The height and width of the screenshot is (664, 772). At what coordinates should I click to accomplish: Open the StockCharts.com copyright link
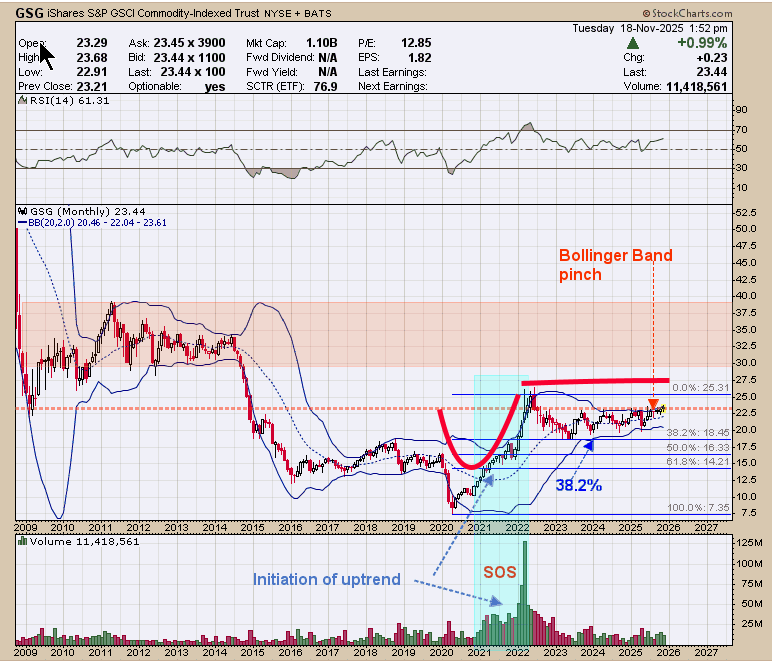(x=687, y=13)
